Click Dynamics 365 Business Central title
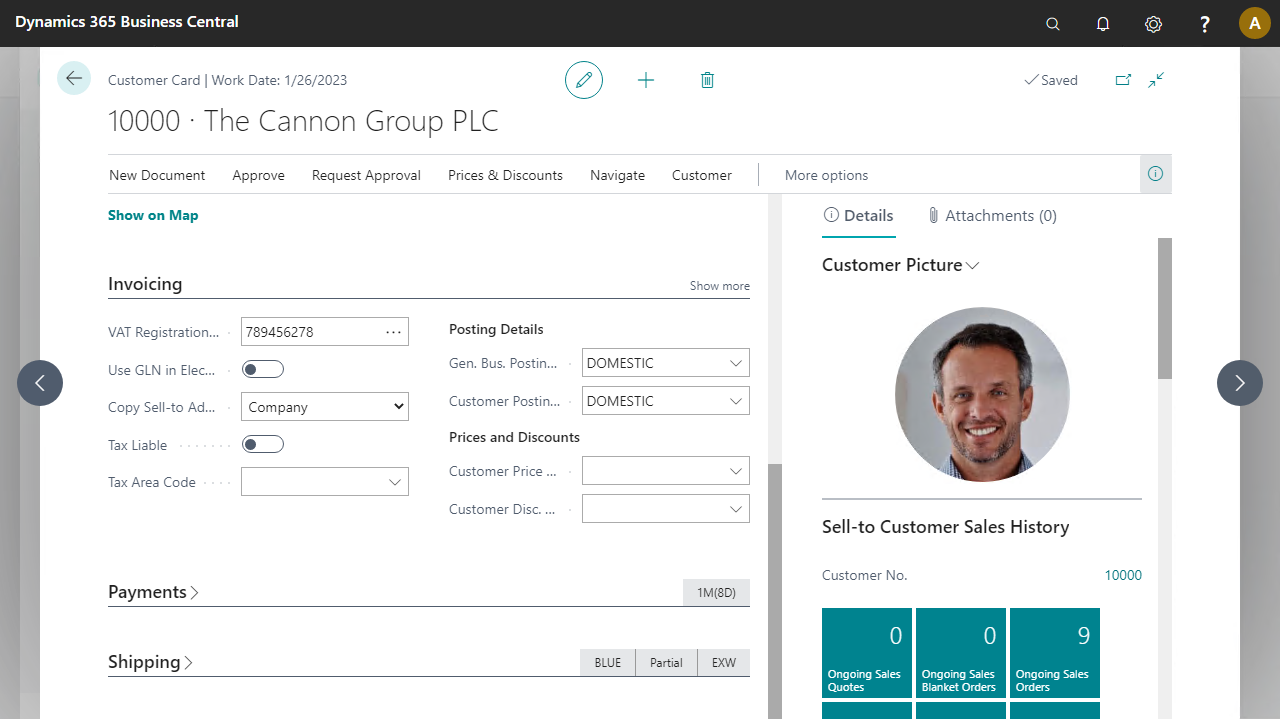 pos(127,21)
